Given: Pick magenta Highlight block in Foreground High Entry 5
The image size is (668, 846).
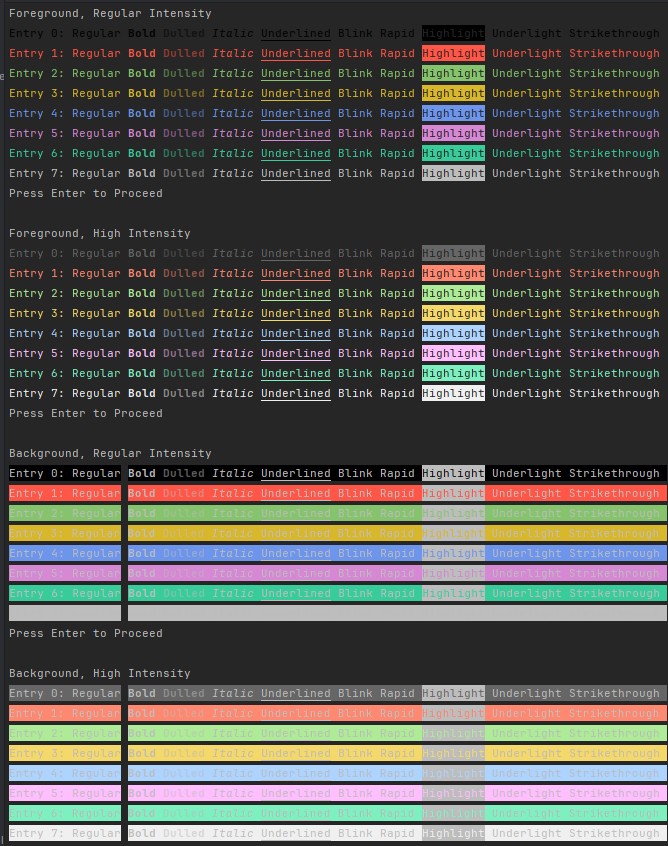Looking at the screenshot, I should 453,354.
